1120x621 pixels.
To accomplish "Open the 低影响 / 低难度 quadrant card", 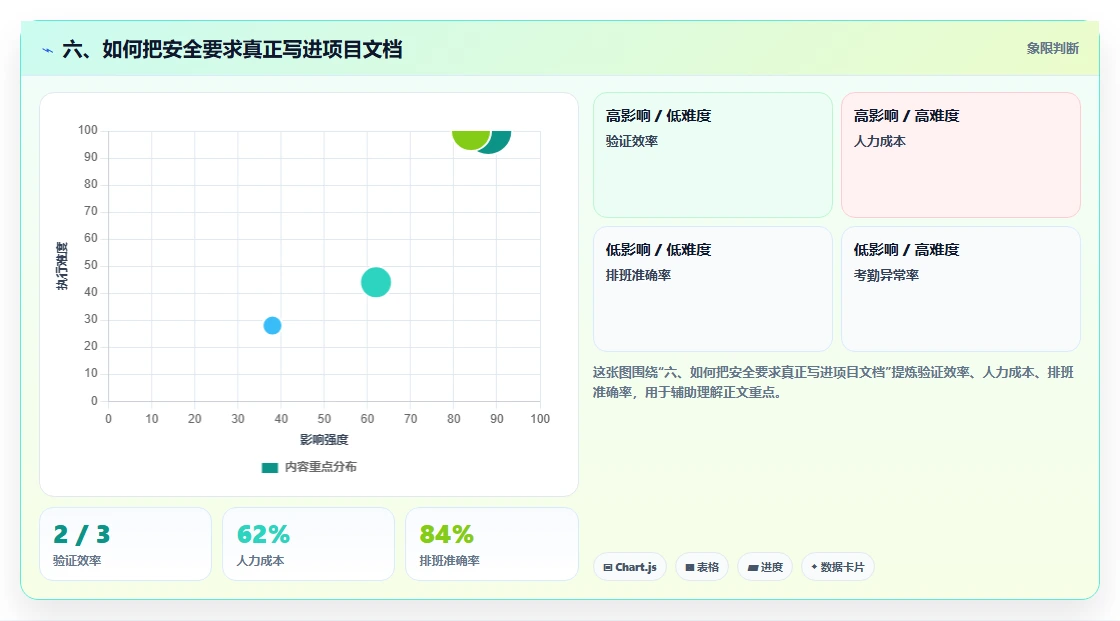I will [x=713, y=289].
